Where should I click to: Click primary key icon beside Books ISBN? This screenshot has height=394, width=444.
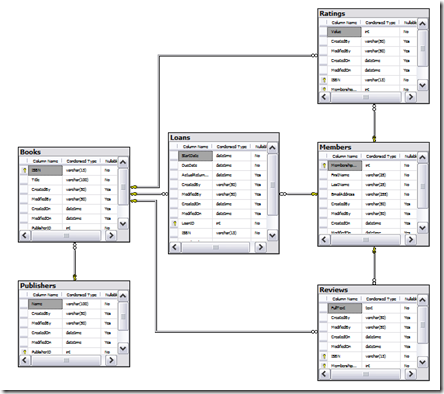(x=24, y=170)
